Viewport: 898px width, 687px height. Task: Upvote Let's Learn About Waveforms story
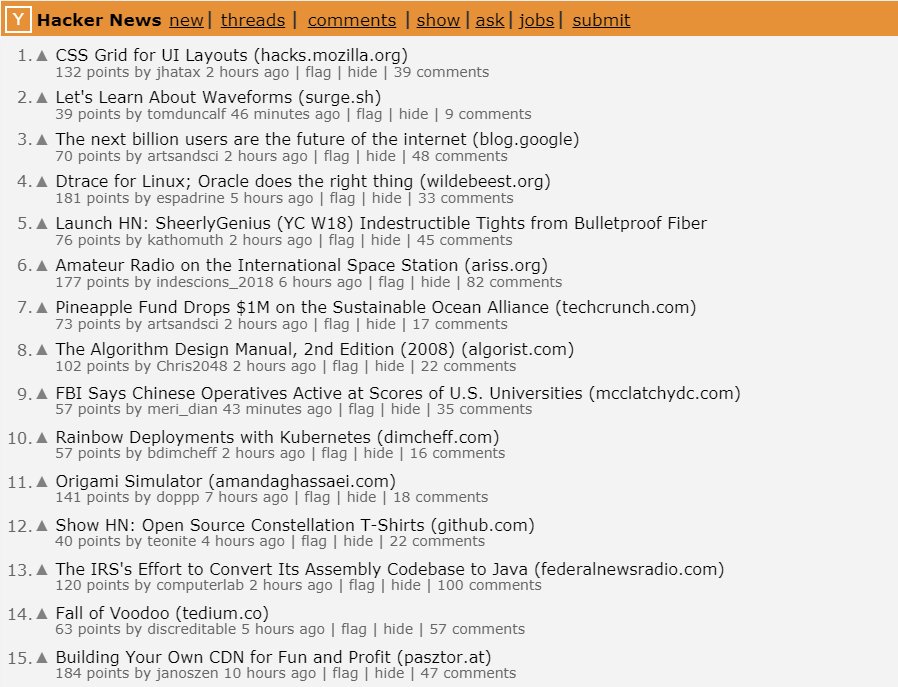point(42,97)
